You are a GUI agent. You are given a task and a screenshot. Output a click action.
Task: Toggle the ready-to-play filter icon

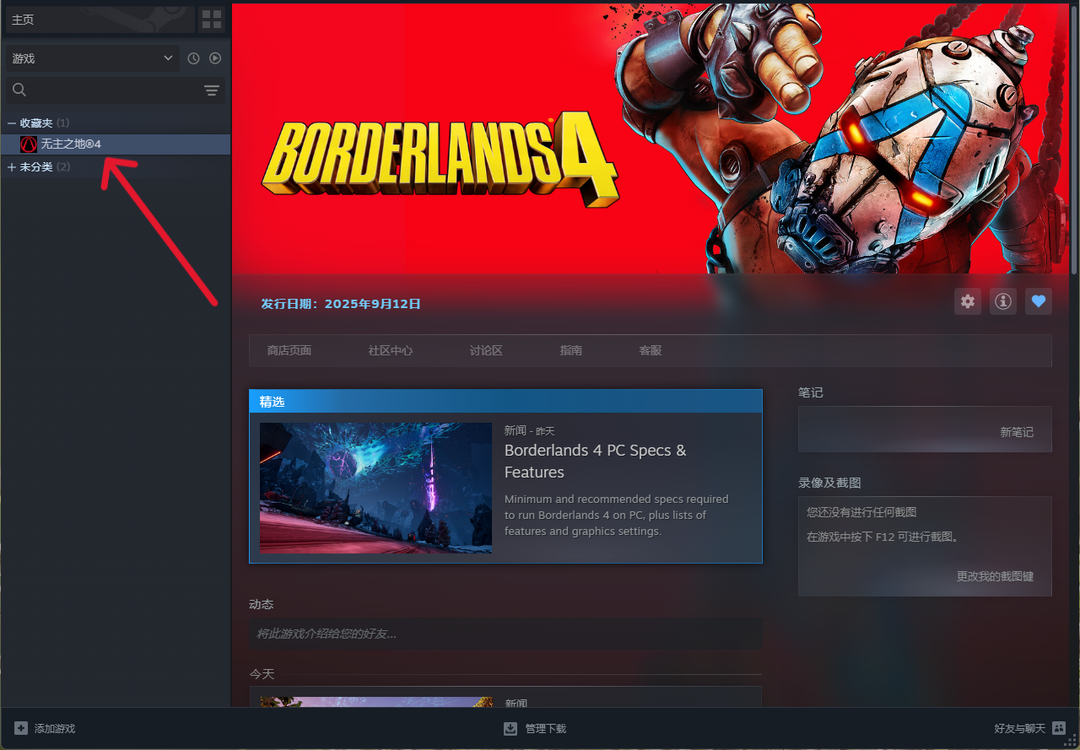click(215, 59)
